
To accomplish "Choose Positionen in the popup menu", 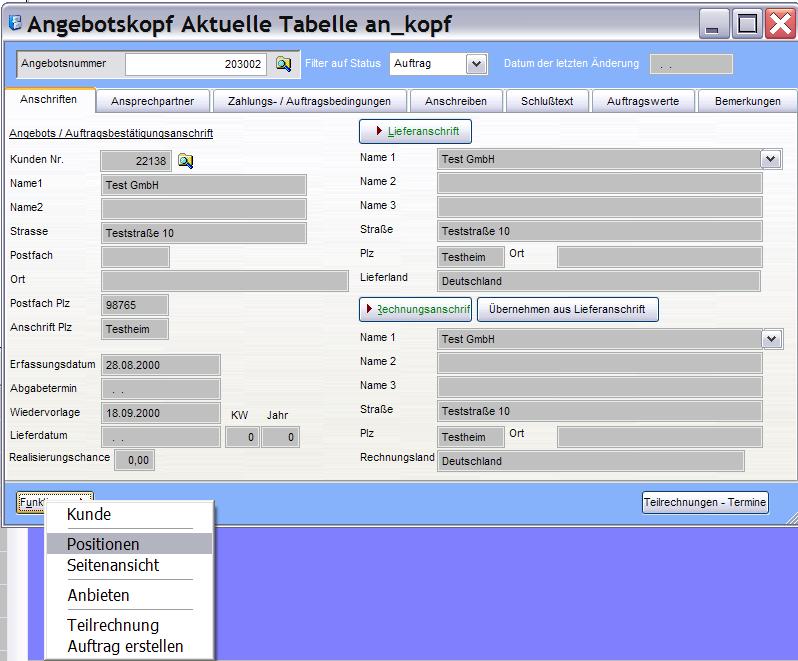I will (130, 544).
